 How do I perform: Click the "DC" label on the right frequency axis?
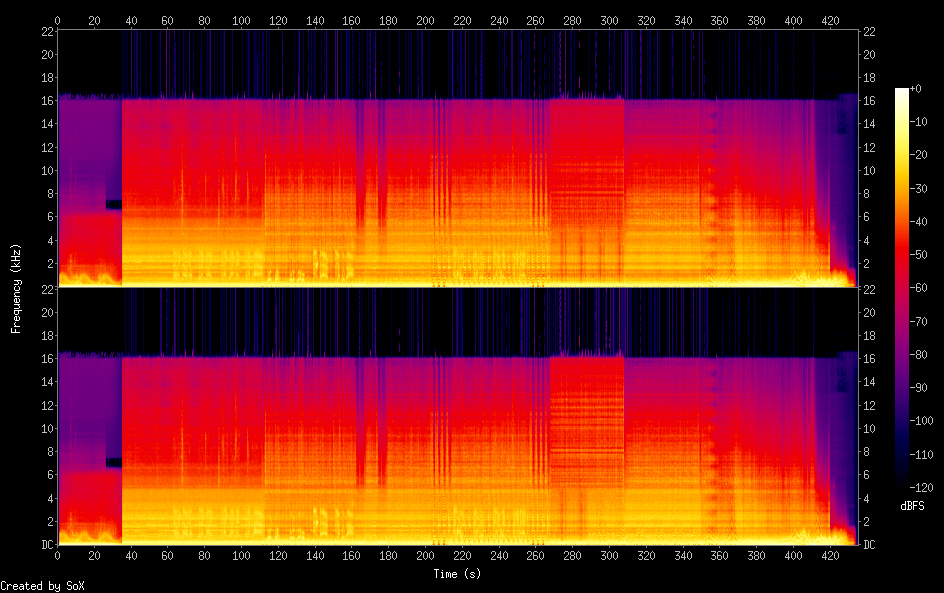click(869, 544)
